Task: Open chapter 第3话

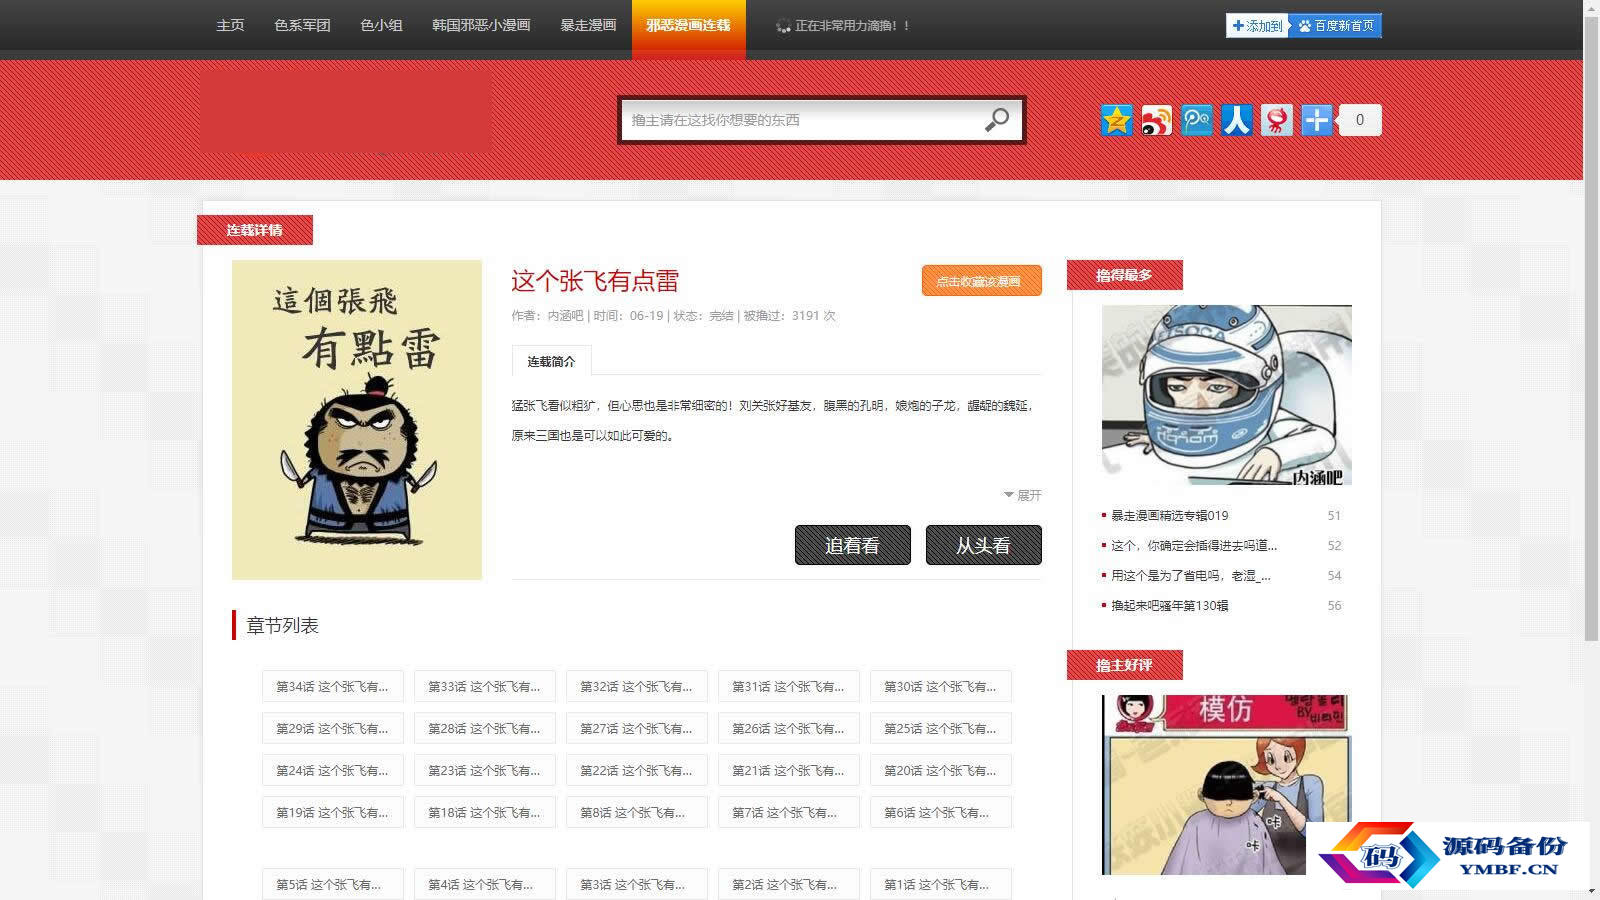Action: point(637,884)
